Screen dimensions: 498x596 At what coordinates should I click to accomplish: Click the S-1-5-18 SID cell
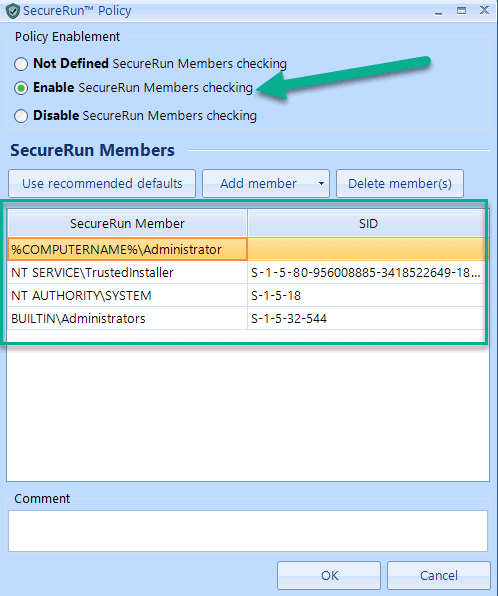point(368,295)
